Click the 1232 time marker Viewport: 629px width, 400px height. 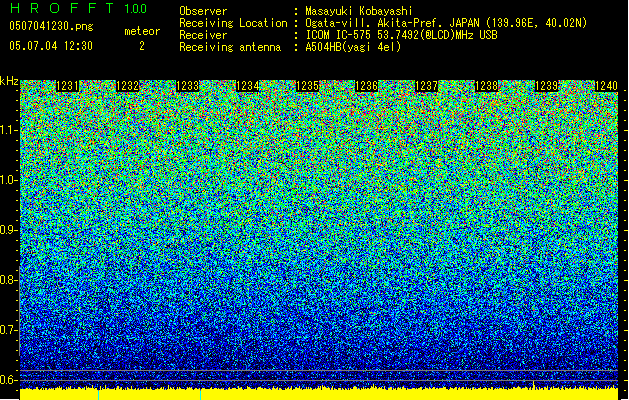coord(128,86)
